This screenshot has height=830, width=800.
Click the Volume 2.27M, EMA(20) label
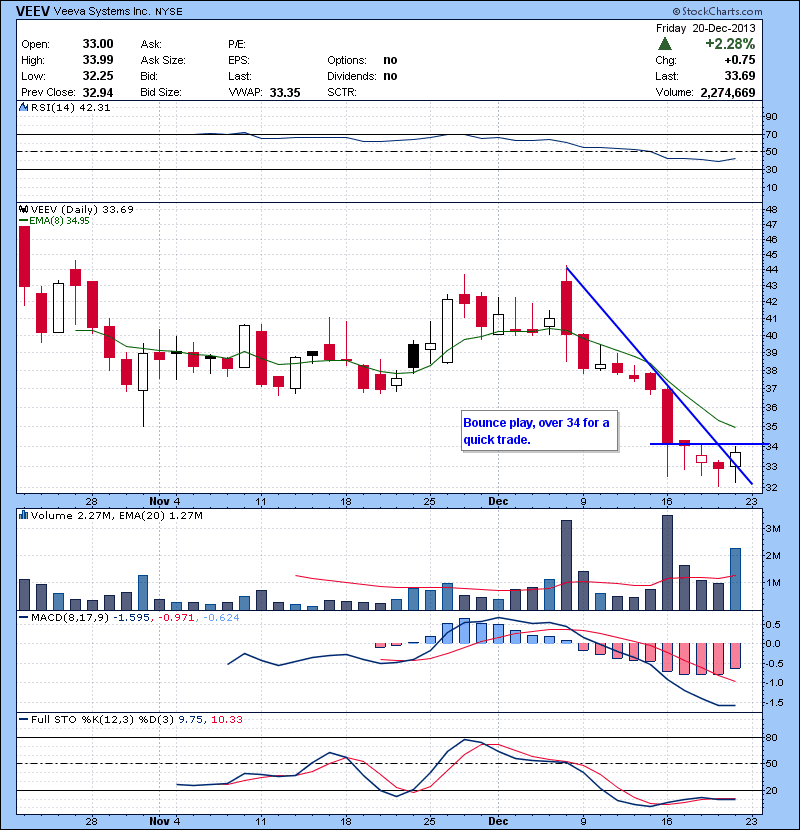coord(116,515)
